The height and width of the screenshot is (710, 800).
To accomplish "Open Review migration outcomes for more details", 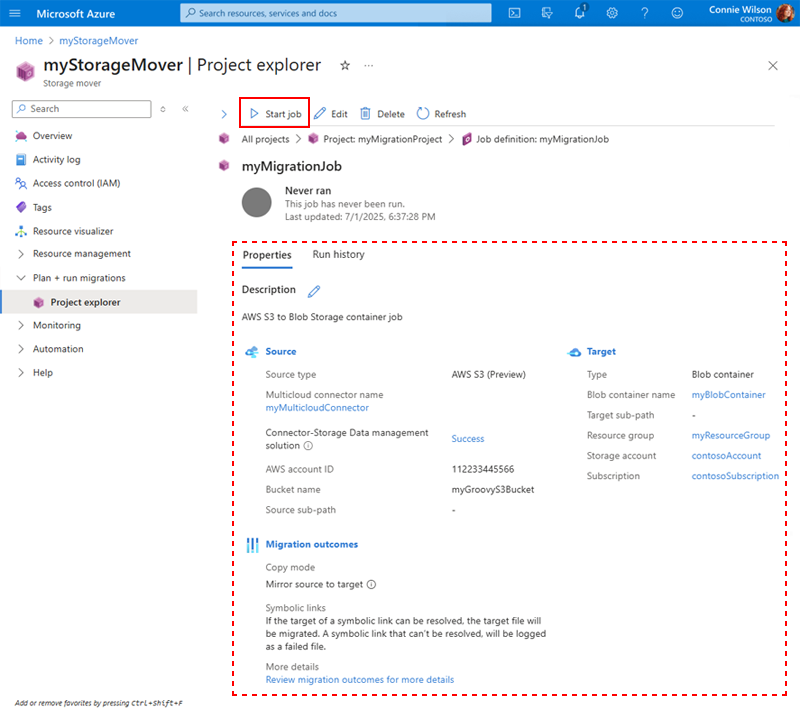I will pos(360,680).
